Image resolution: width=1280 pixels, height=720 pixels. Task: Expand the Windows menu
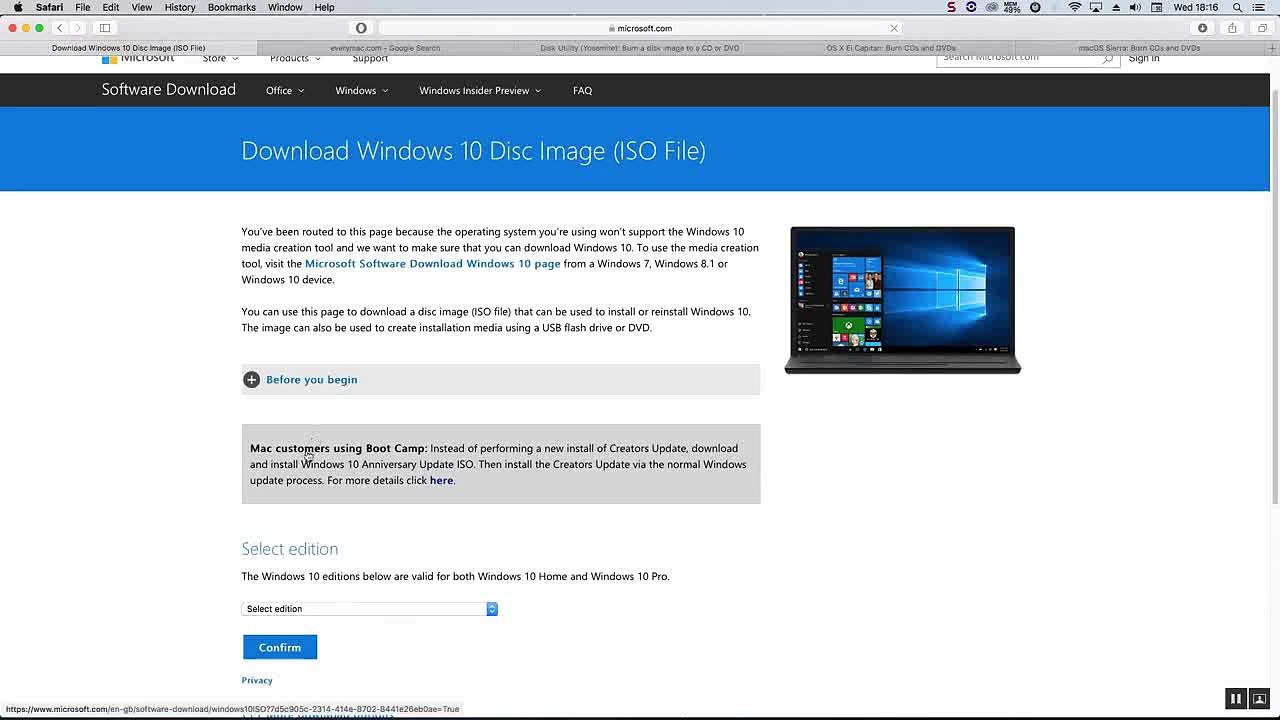[x=362, y=91]
